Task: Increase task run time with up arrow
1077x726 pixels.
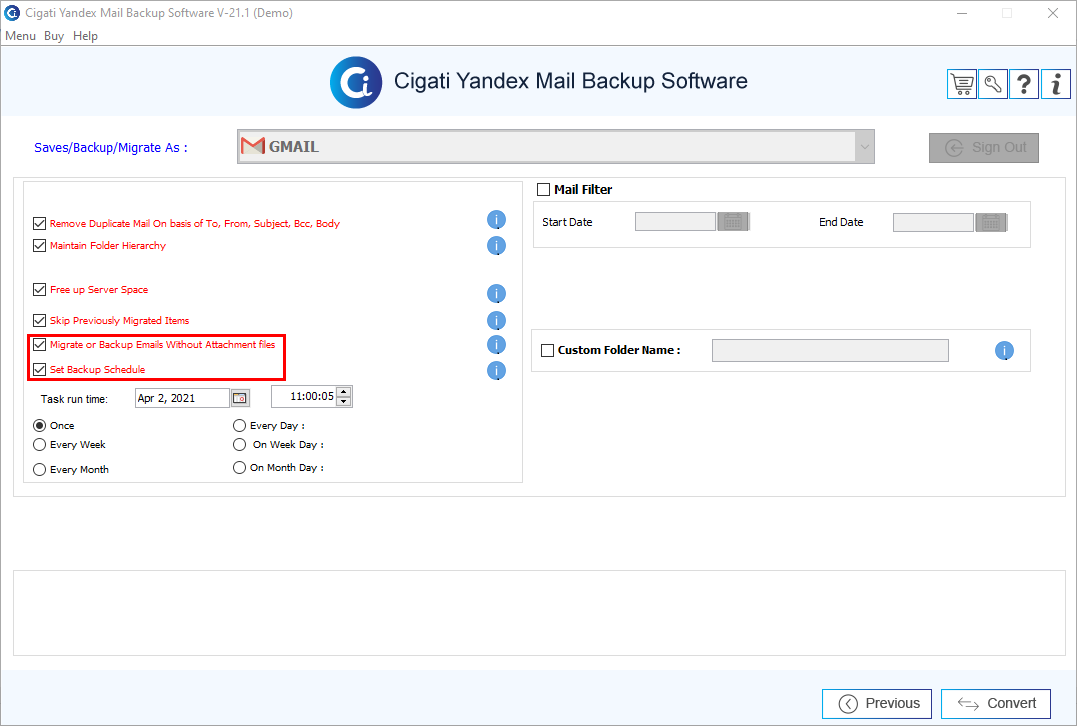Action: pyautogui.click(x=344, y=392)
